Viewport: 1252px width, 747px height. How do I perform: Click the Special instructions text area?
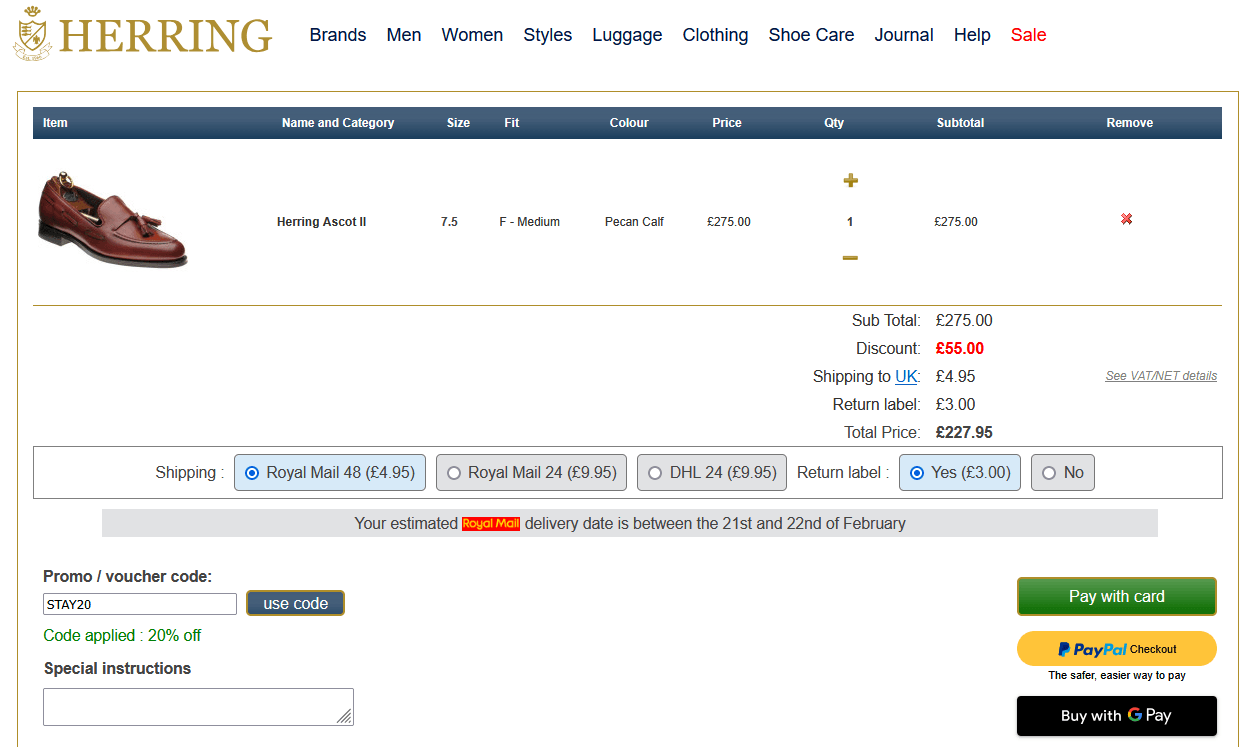click(198, 707)
